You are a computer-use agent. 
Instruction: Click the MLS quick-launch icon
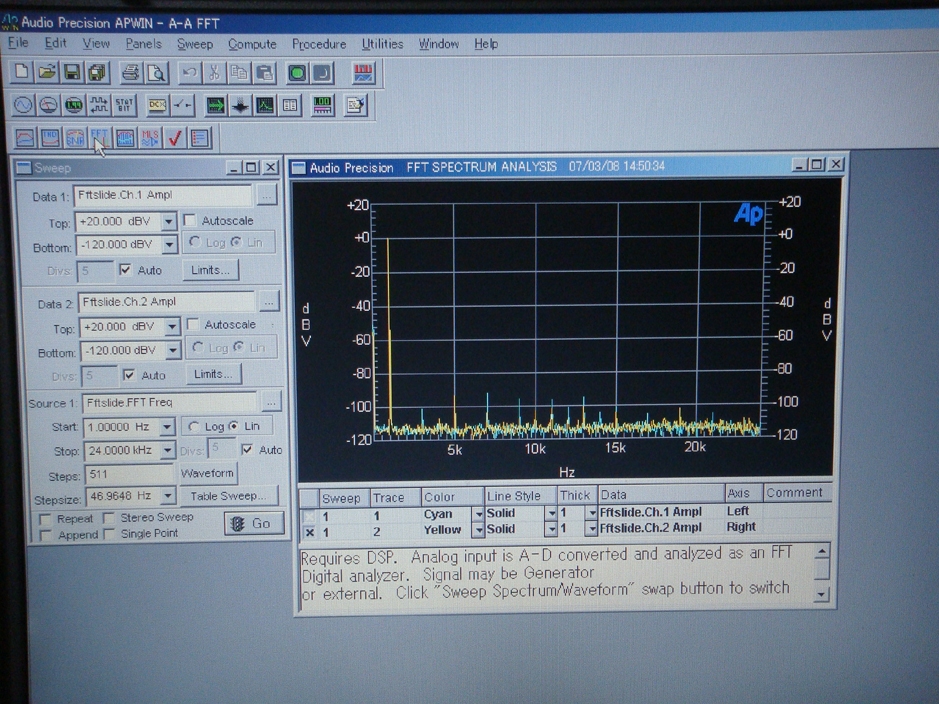tap(150, 138)
